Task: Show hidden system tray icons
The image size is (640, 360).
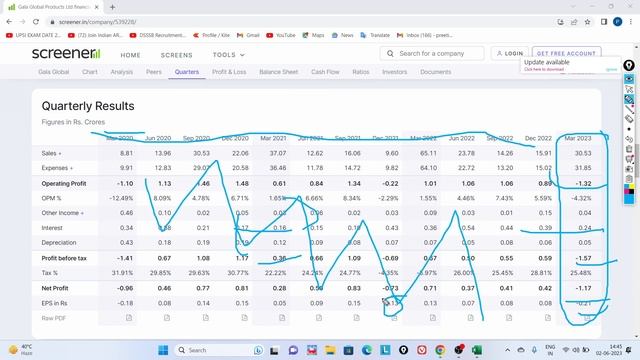Action: pos(507,350)
